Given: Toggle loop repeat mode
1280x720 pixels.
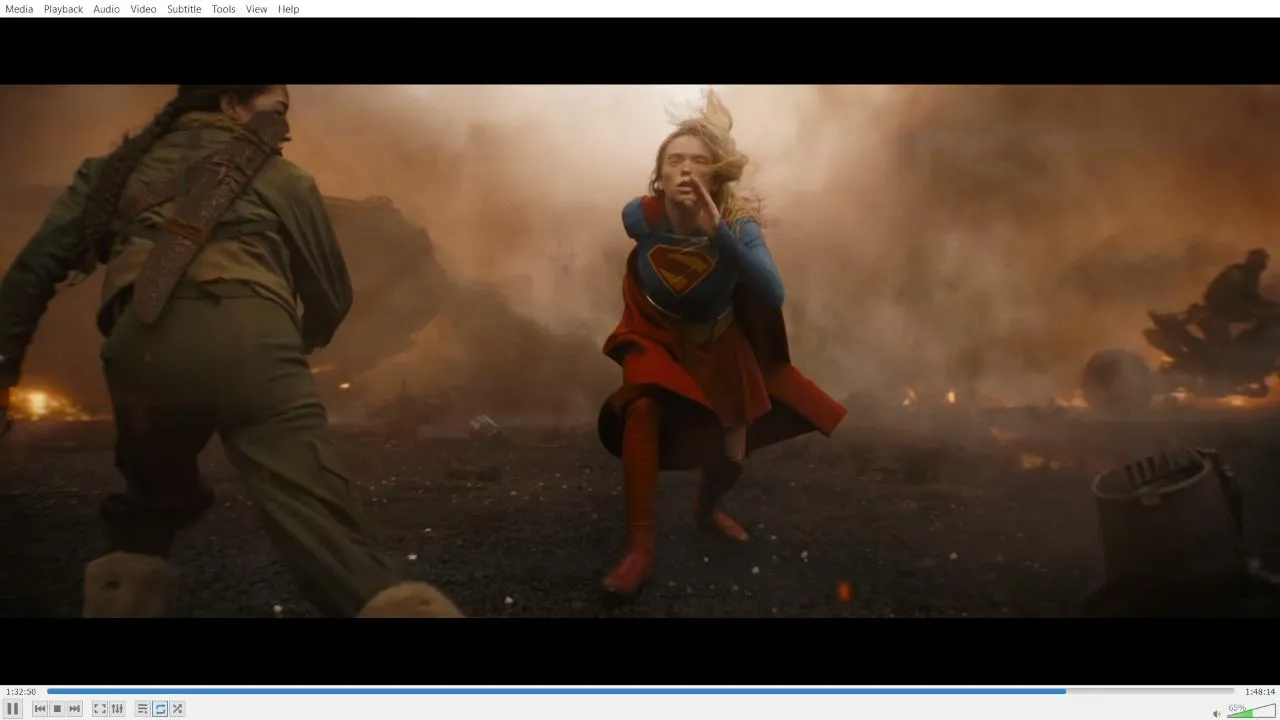Looking at the screenshot, I should [x=160, y=709].
